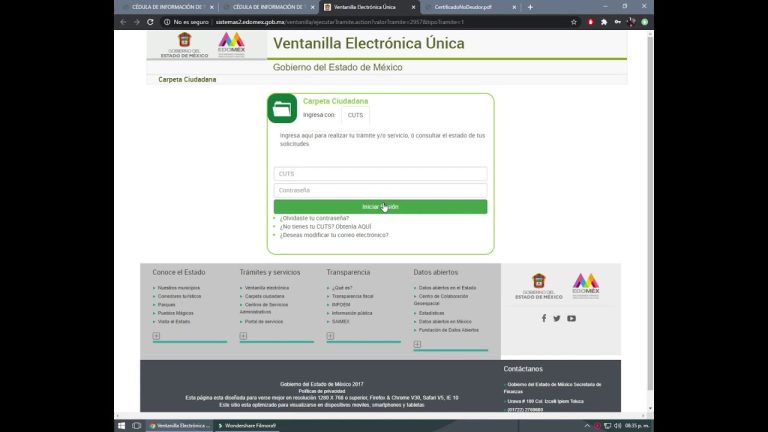
Task: Open Transparencia fiscal link
Action: pyautogui.click(x=353, y=296)
